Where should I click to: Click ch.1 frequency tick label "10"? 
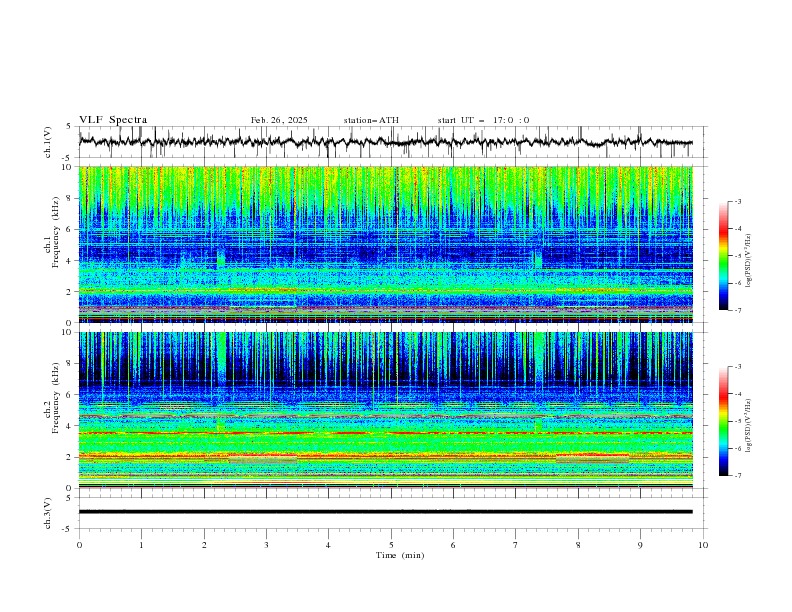click(67, 167)
